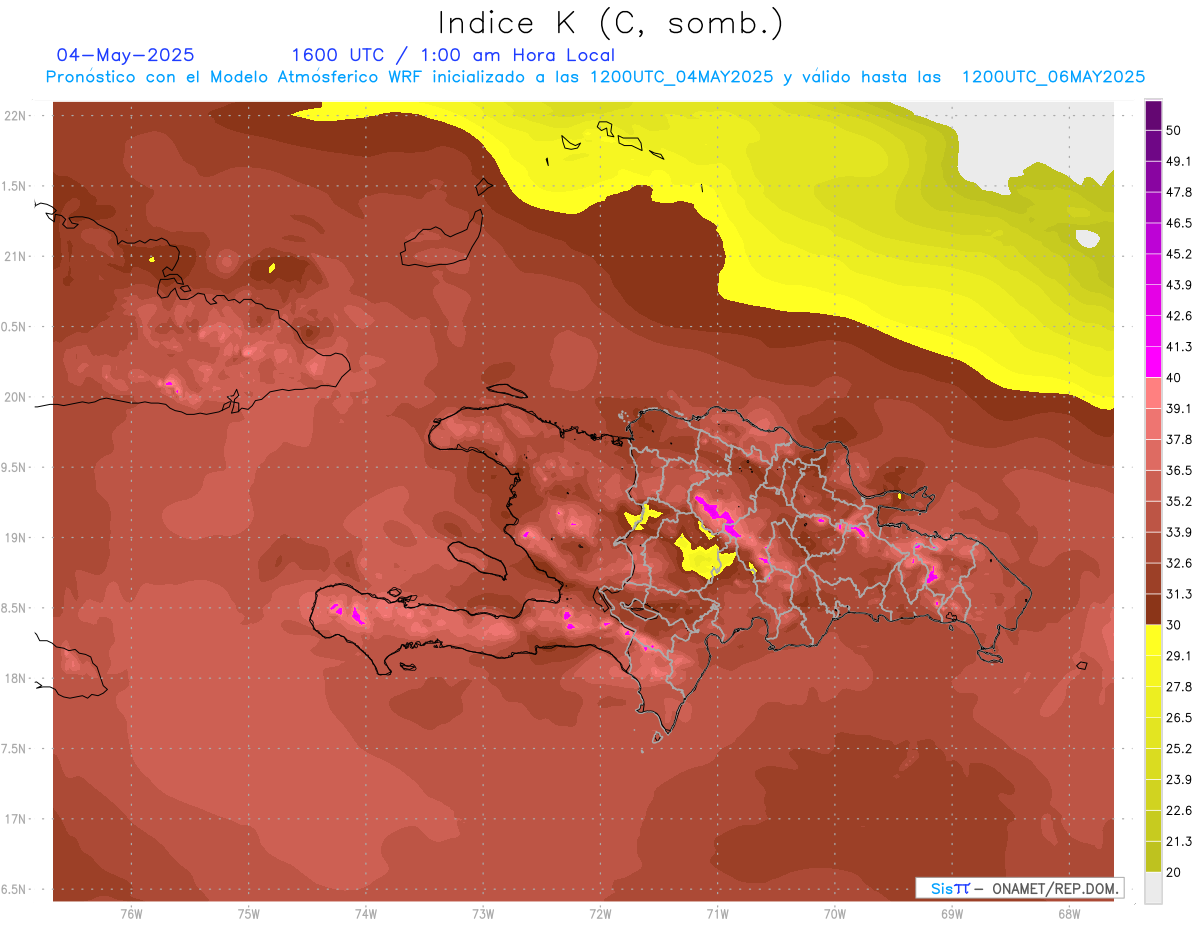Select the date label "04-May-2025"
Screen dimensions: 1200x927
pos(125,55)
